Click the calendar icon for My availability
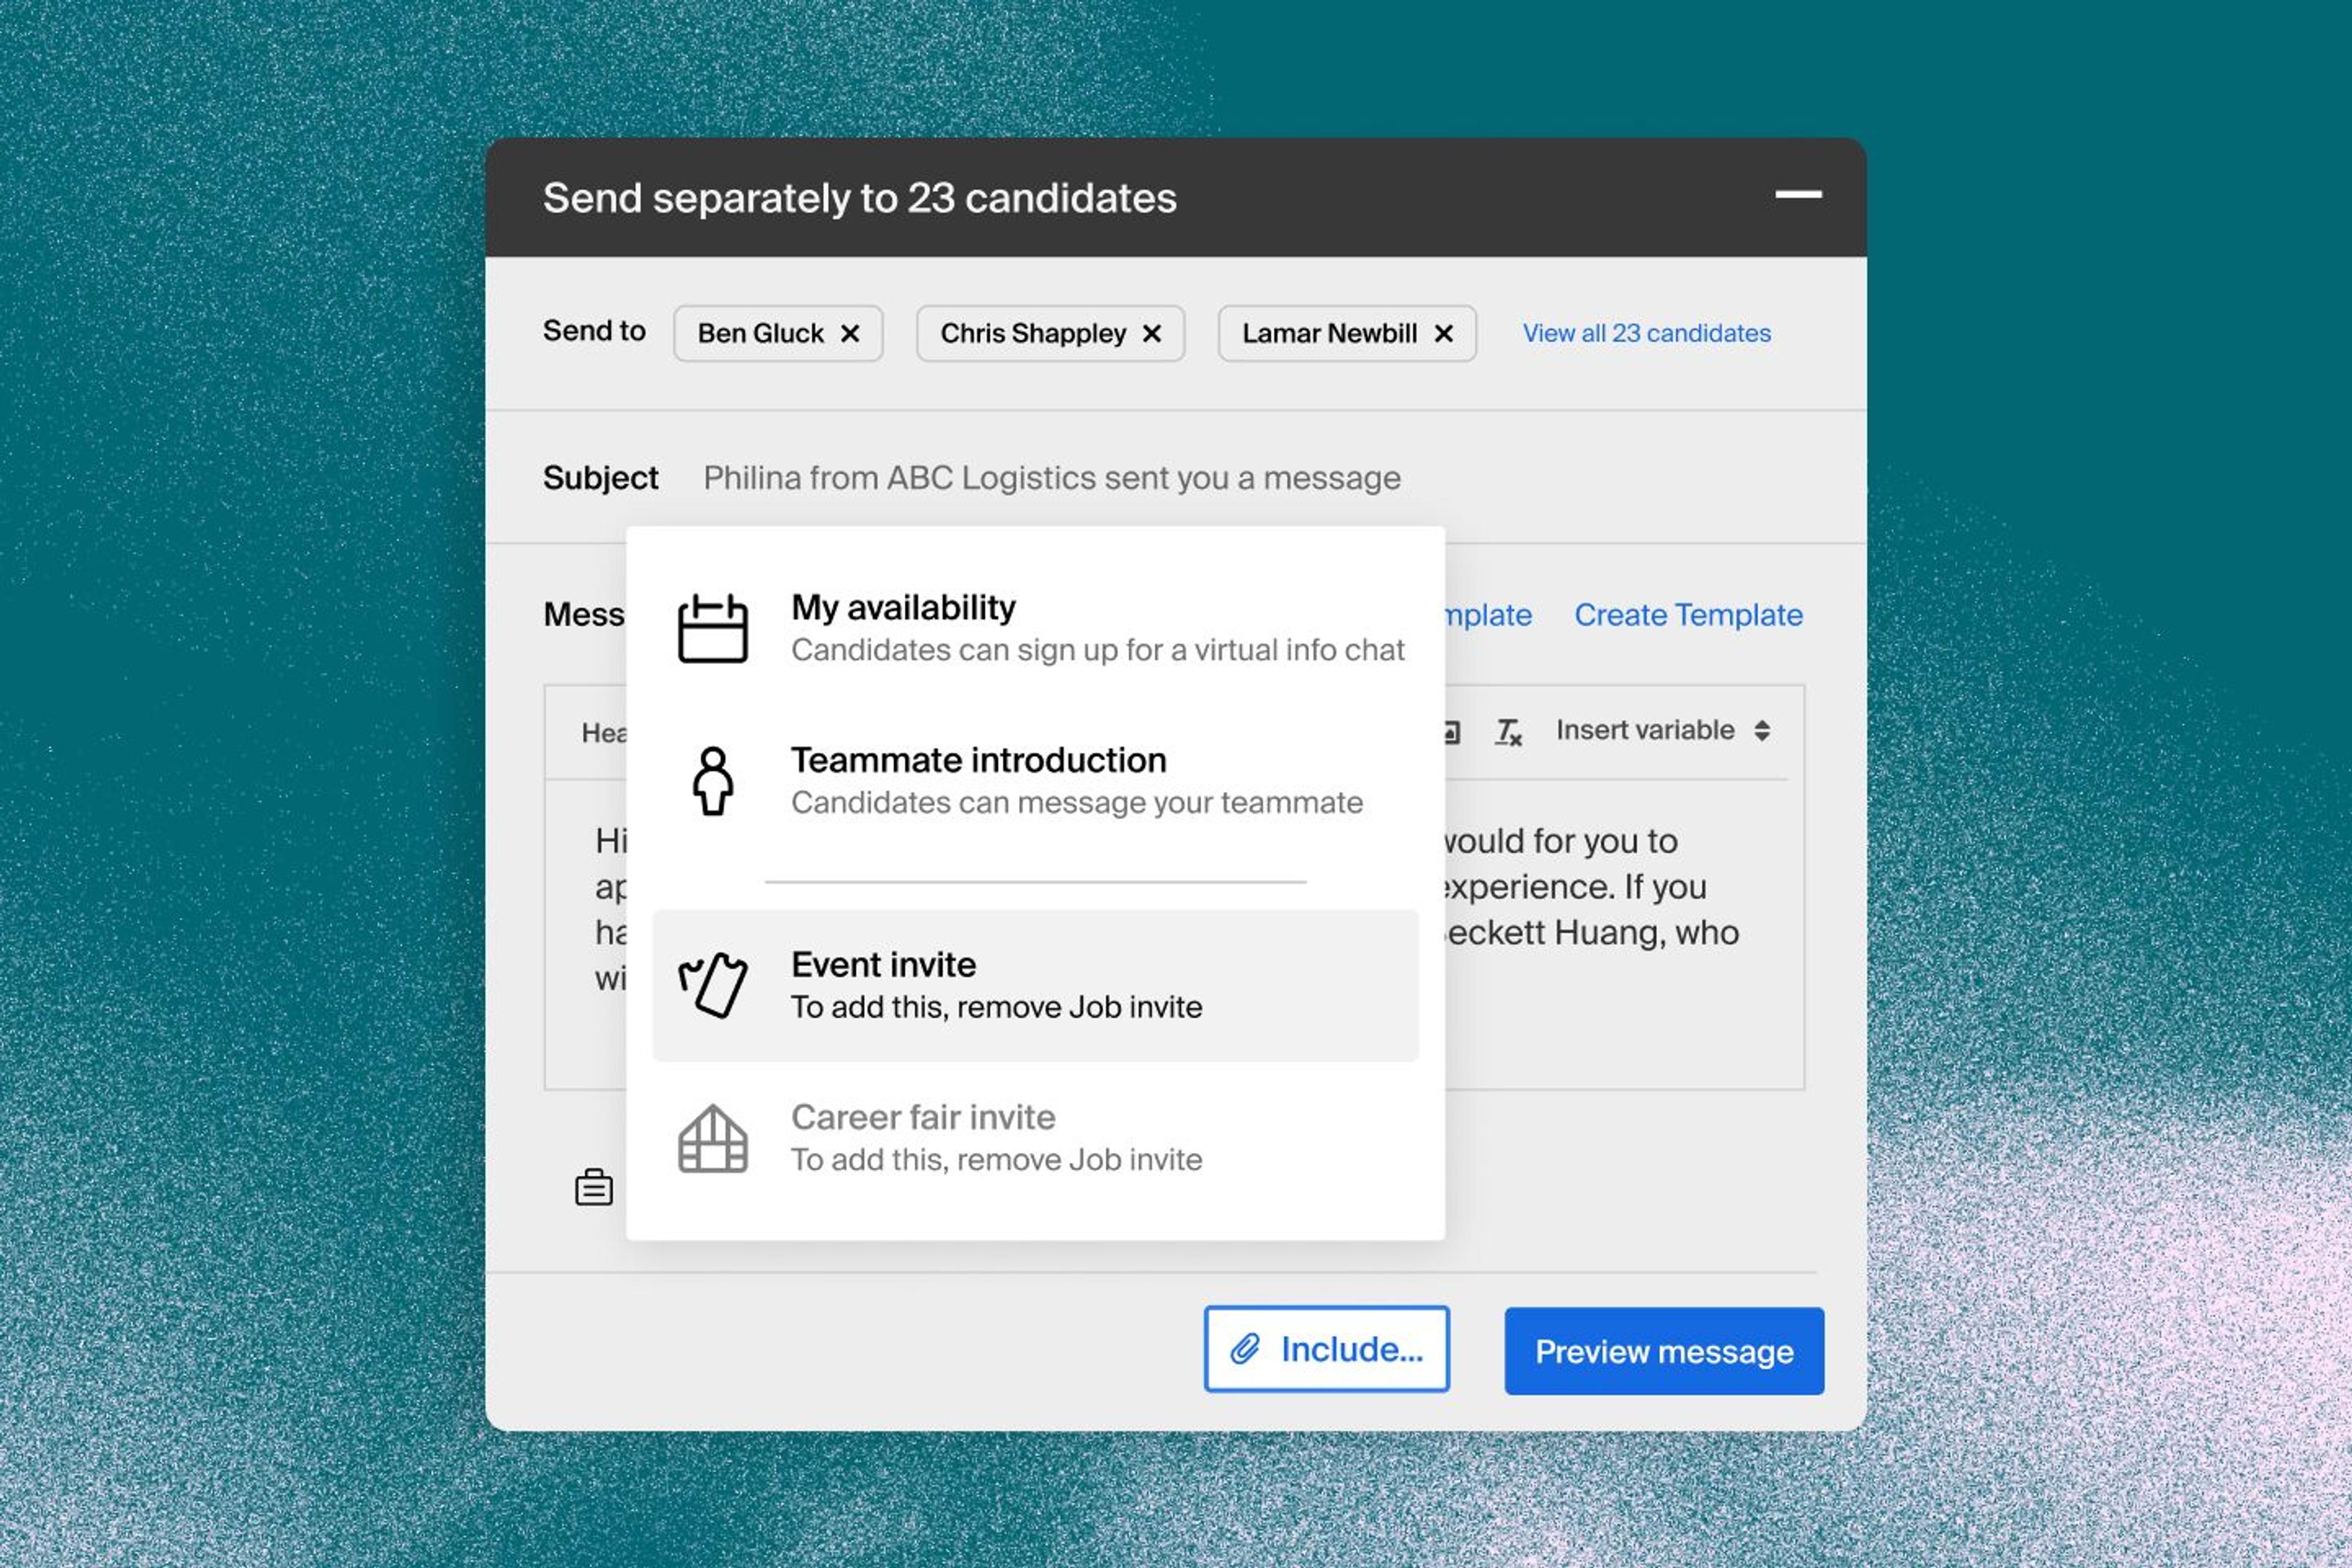This screenshot has height=1568, width=2352. (x=712, y=628)
